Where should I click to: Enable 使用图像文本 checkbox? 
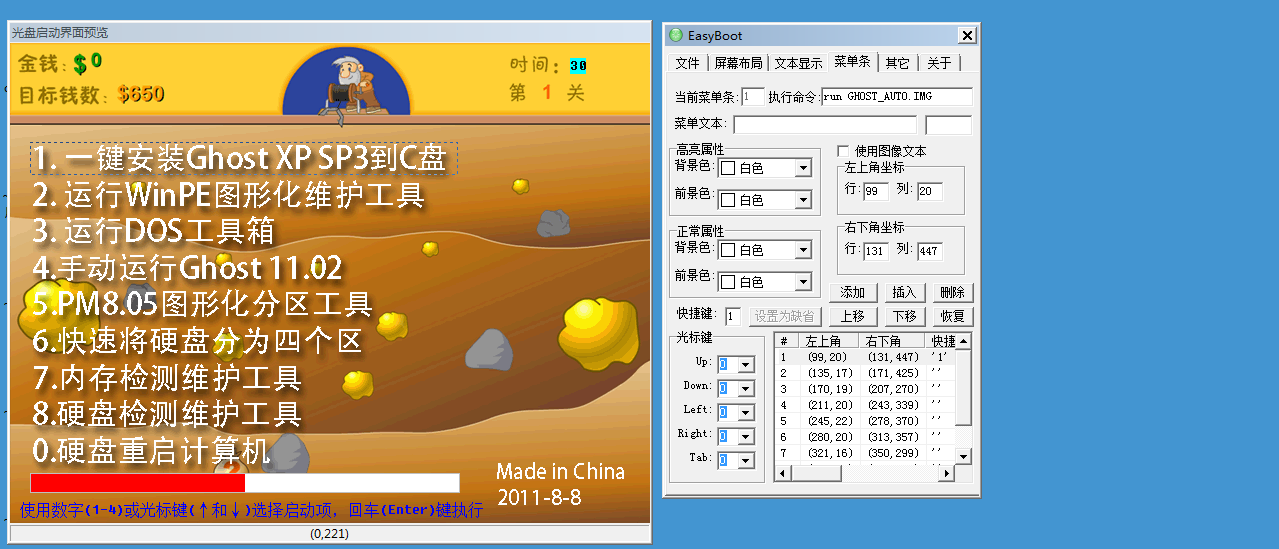[x=843, y=151]
